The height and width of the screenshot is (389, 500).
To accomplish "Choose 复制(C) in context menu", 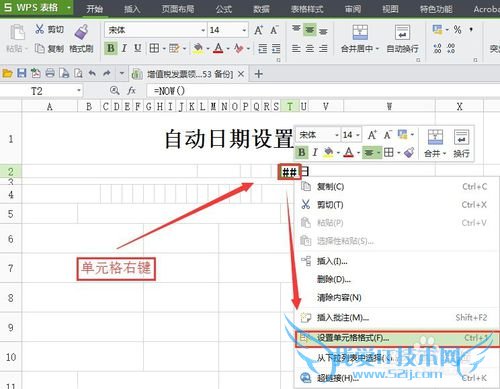I will [x=396, y=187].
